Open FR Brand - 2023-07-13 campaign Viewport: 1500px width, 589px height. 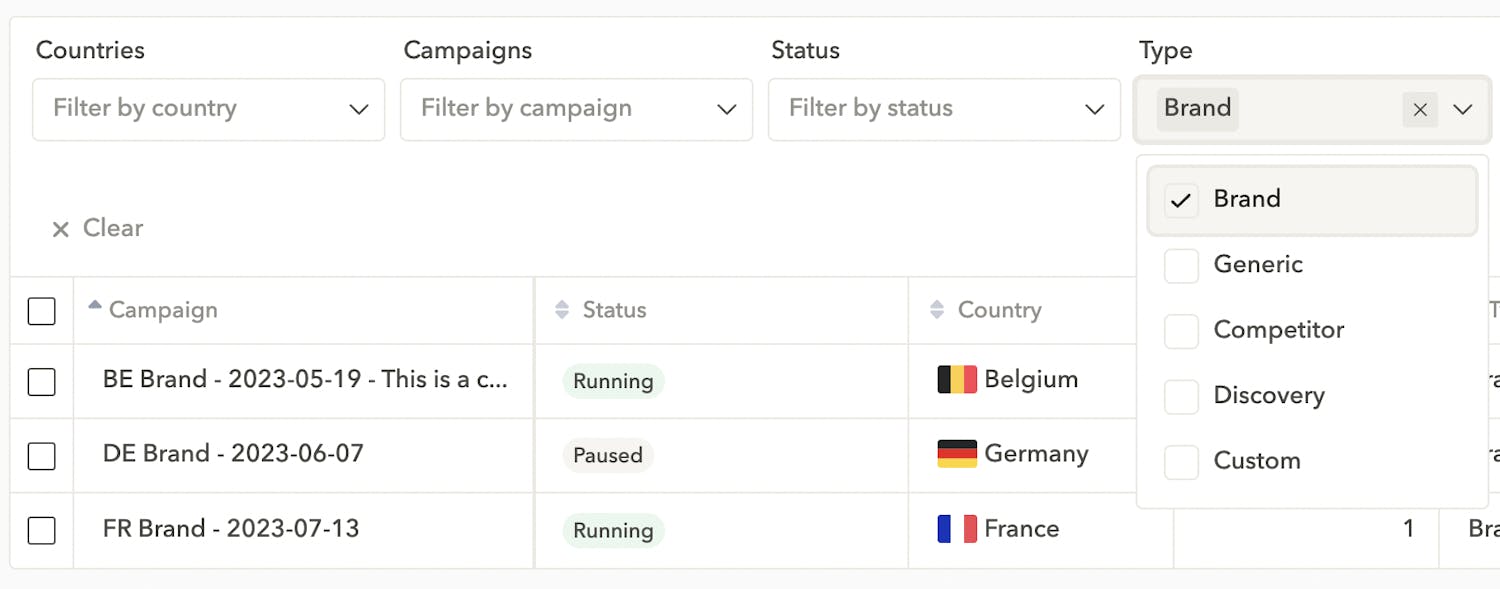(231, 528)
